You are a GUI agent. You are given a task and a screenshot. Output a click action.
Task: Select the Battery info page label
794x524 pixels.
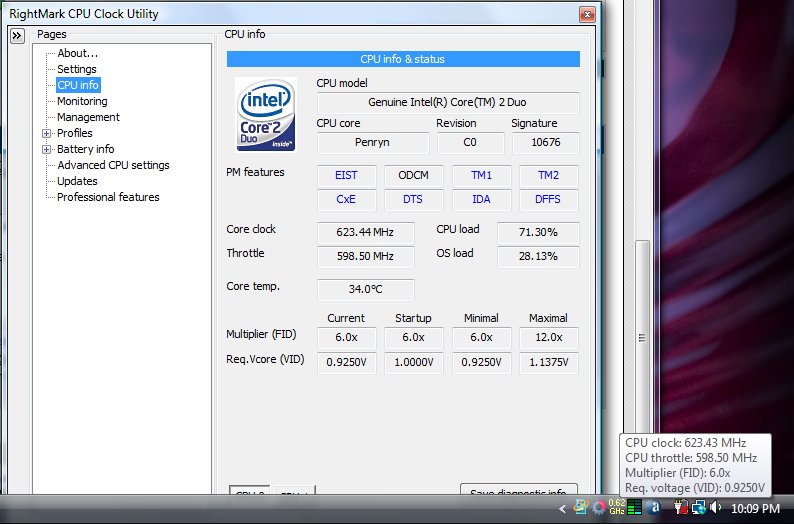[x=86, y=149]
